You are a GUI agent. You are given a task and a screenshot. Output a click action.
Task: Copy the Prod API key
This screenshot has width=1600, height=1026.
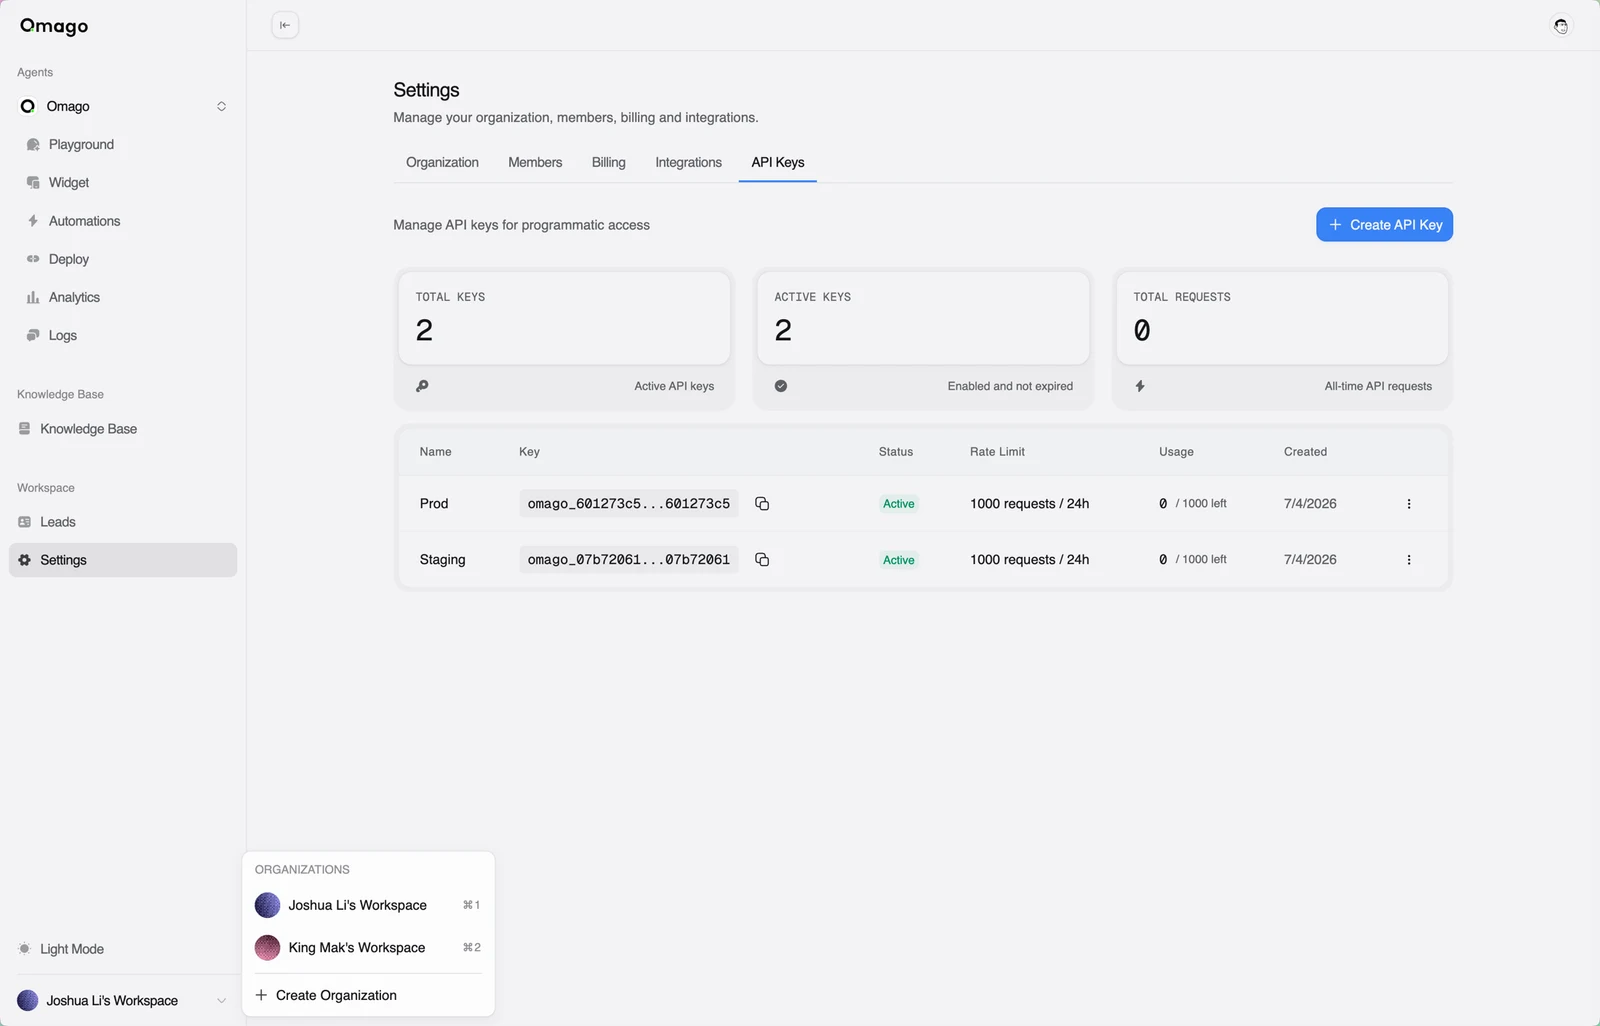762,504
